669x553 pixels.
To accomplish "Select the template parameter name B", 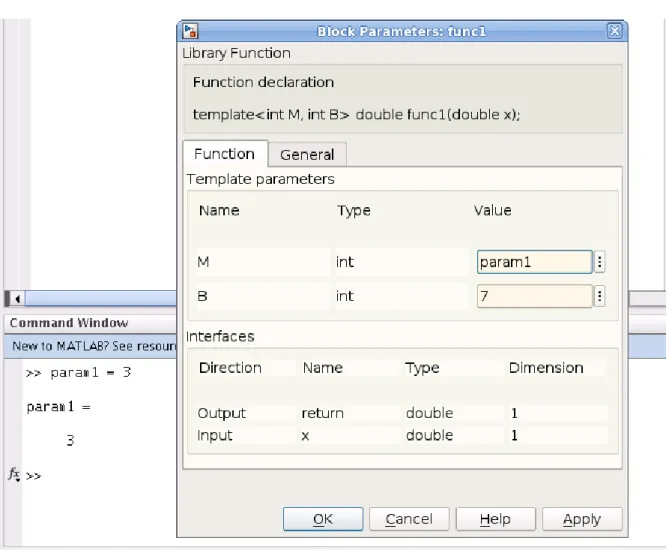I will point(263,296).
